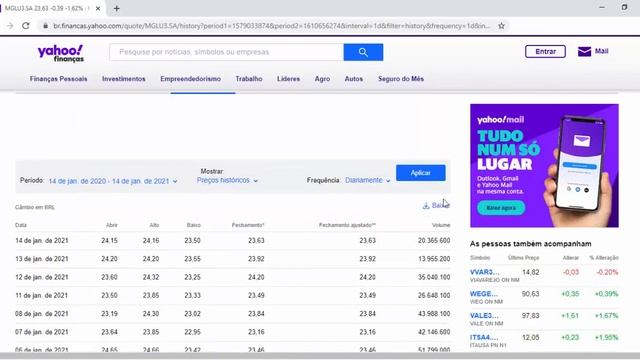This screenshot has width=640, height=360.
Task: Go forward with browser arrow
Action: (10, 26)
